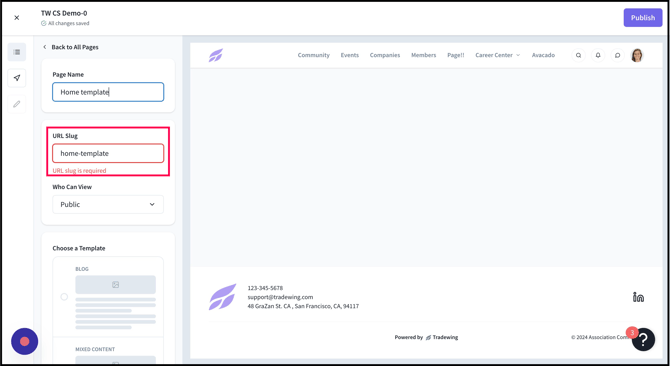Open the notifications bell icon
Viewport: 670px width, 366px height.
click(598, 55)
